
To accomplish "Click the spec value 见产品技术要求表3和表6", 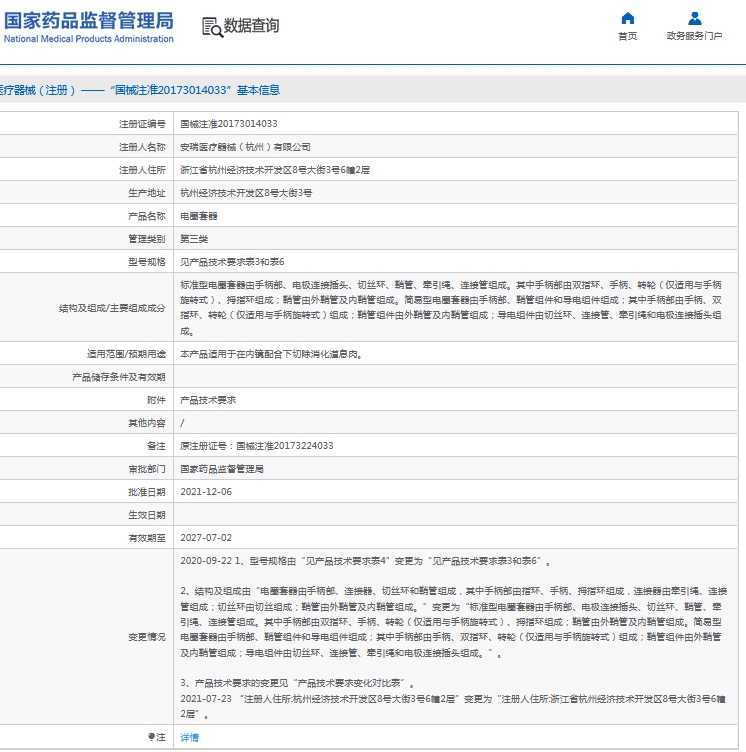I will (232, 262).
